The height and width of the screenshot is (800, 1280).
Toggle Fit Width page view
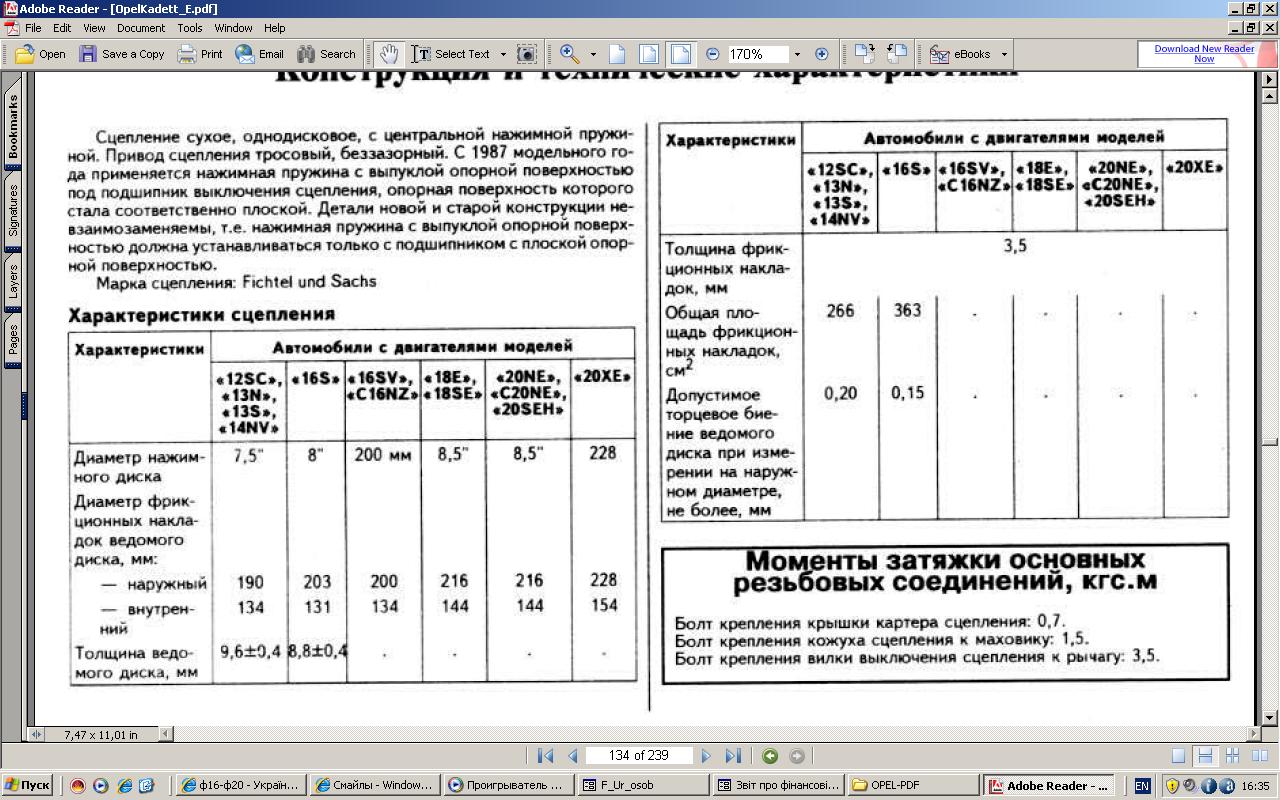(680, 54)
